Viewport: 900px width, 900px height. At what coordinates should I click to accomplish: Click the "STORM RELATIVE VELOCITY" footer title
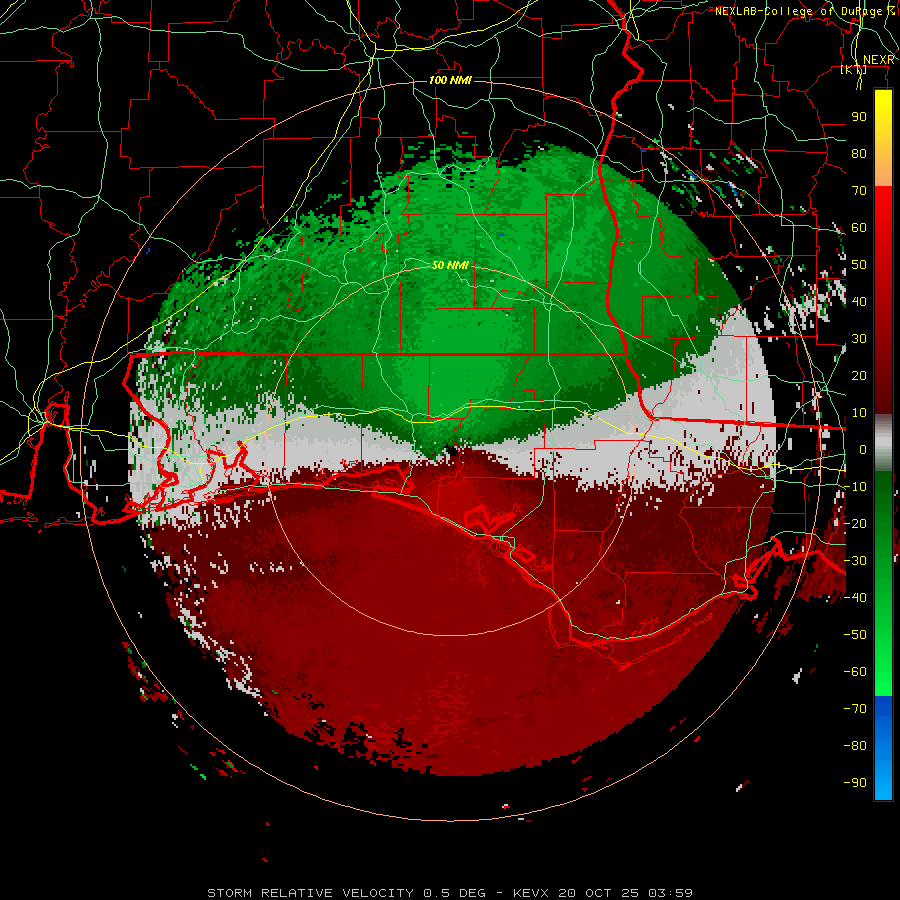click(310, 893)
